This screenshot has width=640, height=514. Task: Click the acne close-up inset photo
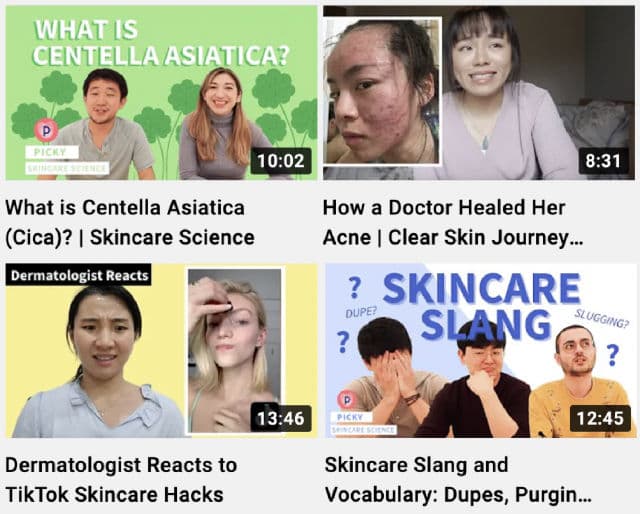382,91
